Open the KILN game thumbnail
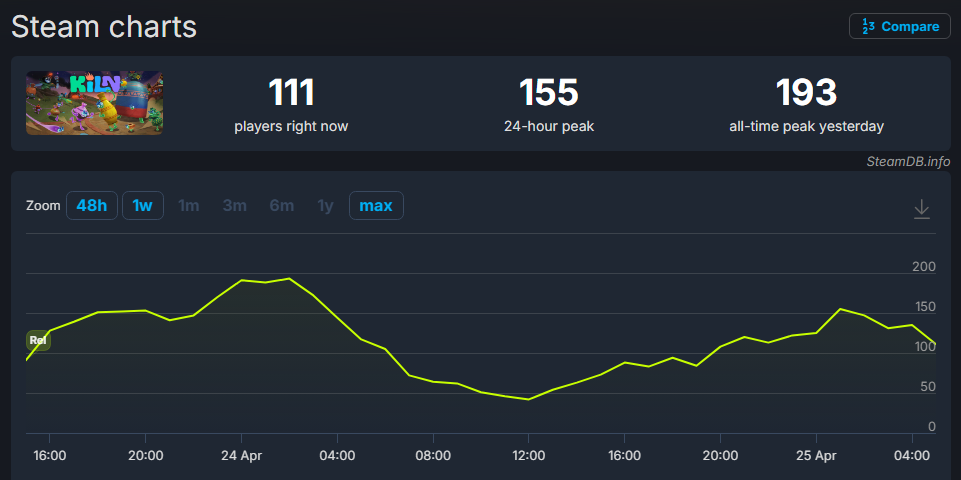Viewport: 961px width, 480px height. click(94, 103)
